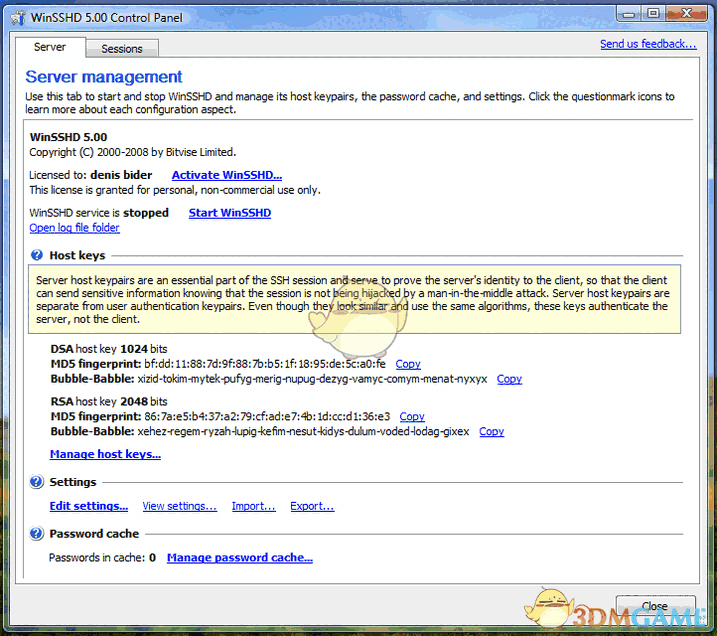This screenshot has width=717, height=636.
Task: Import settings via Import link
Action: point(253,506)
